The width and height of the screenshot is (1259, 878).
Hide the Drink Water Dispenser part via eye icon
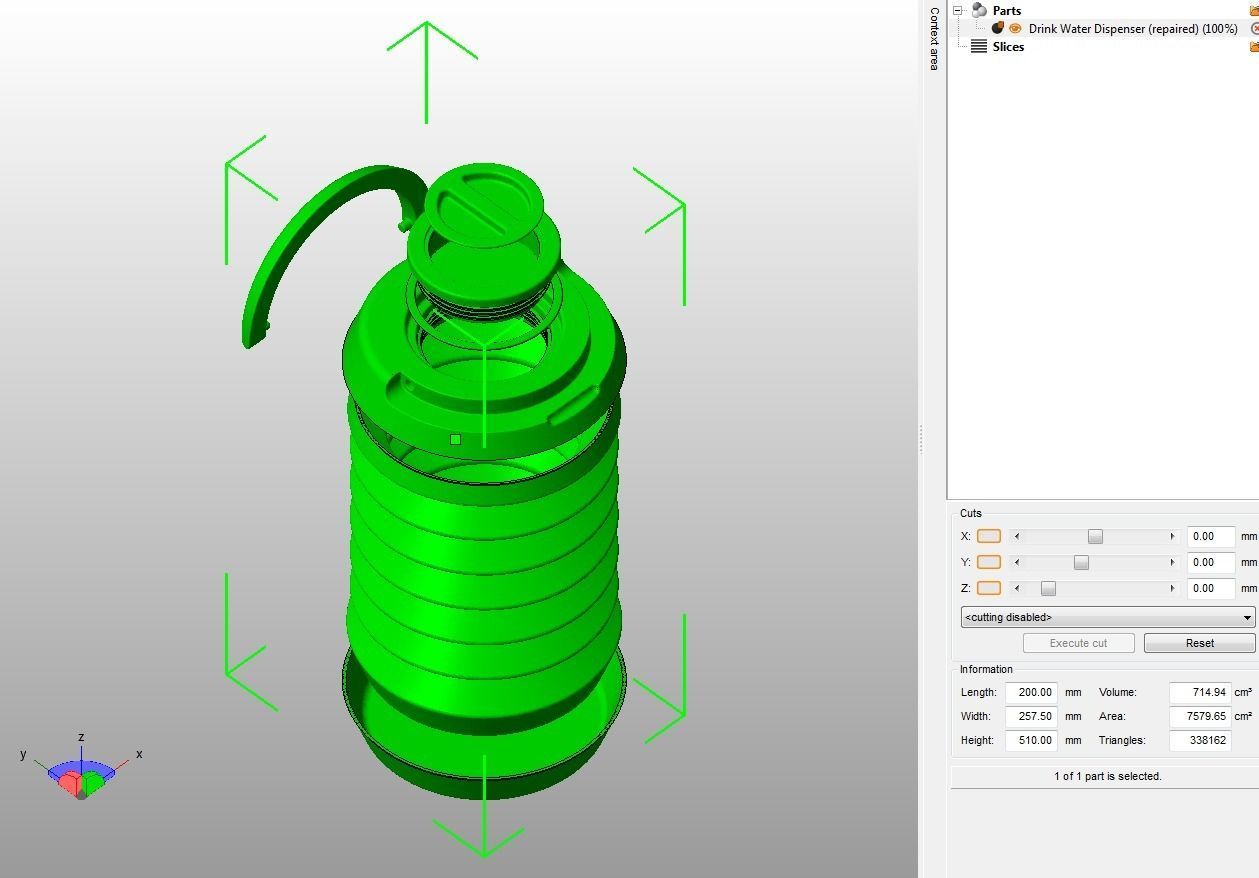(1015, 29)
